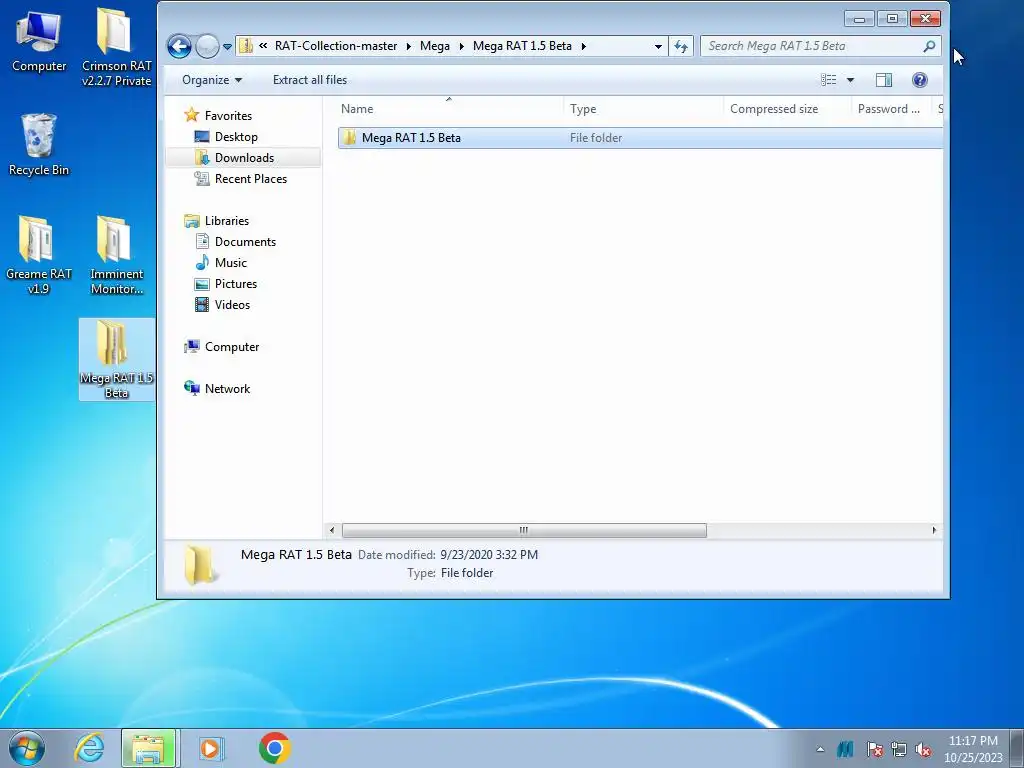Toggle the preview pane
The width and height of the screenshot is (1024, 768).
coord(884,80)
